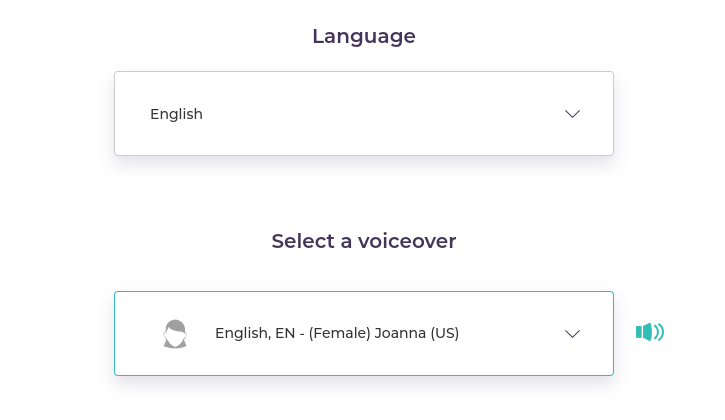The height and width of the screenshot is (420, 725).
Task: Click the 'Language' heading
Action: (364, 36)
